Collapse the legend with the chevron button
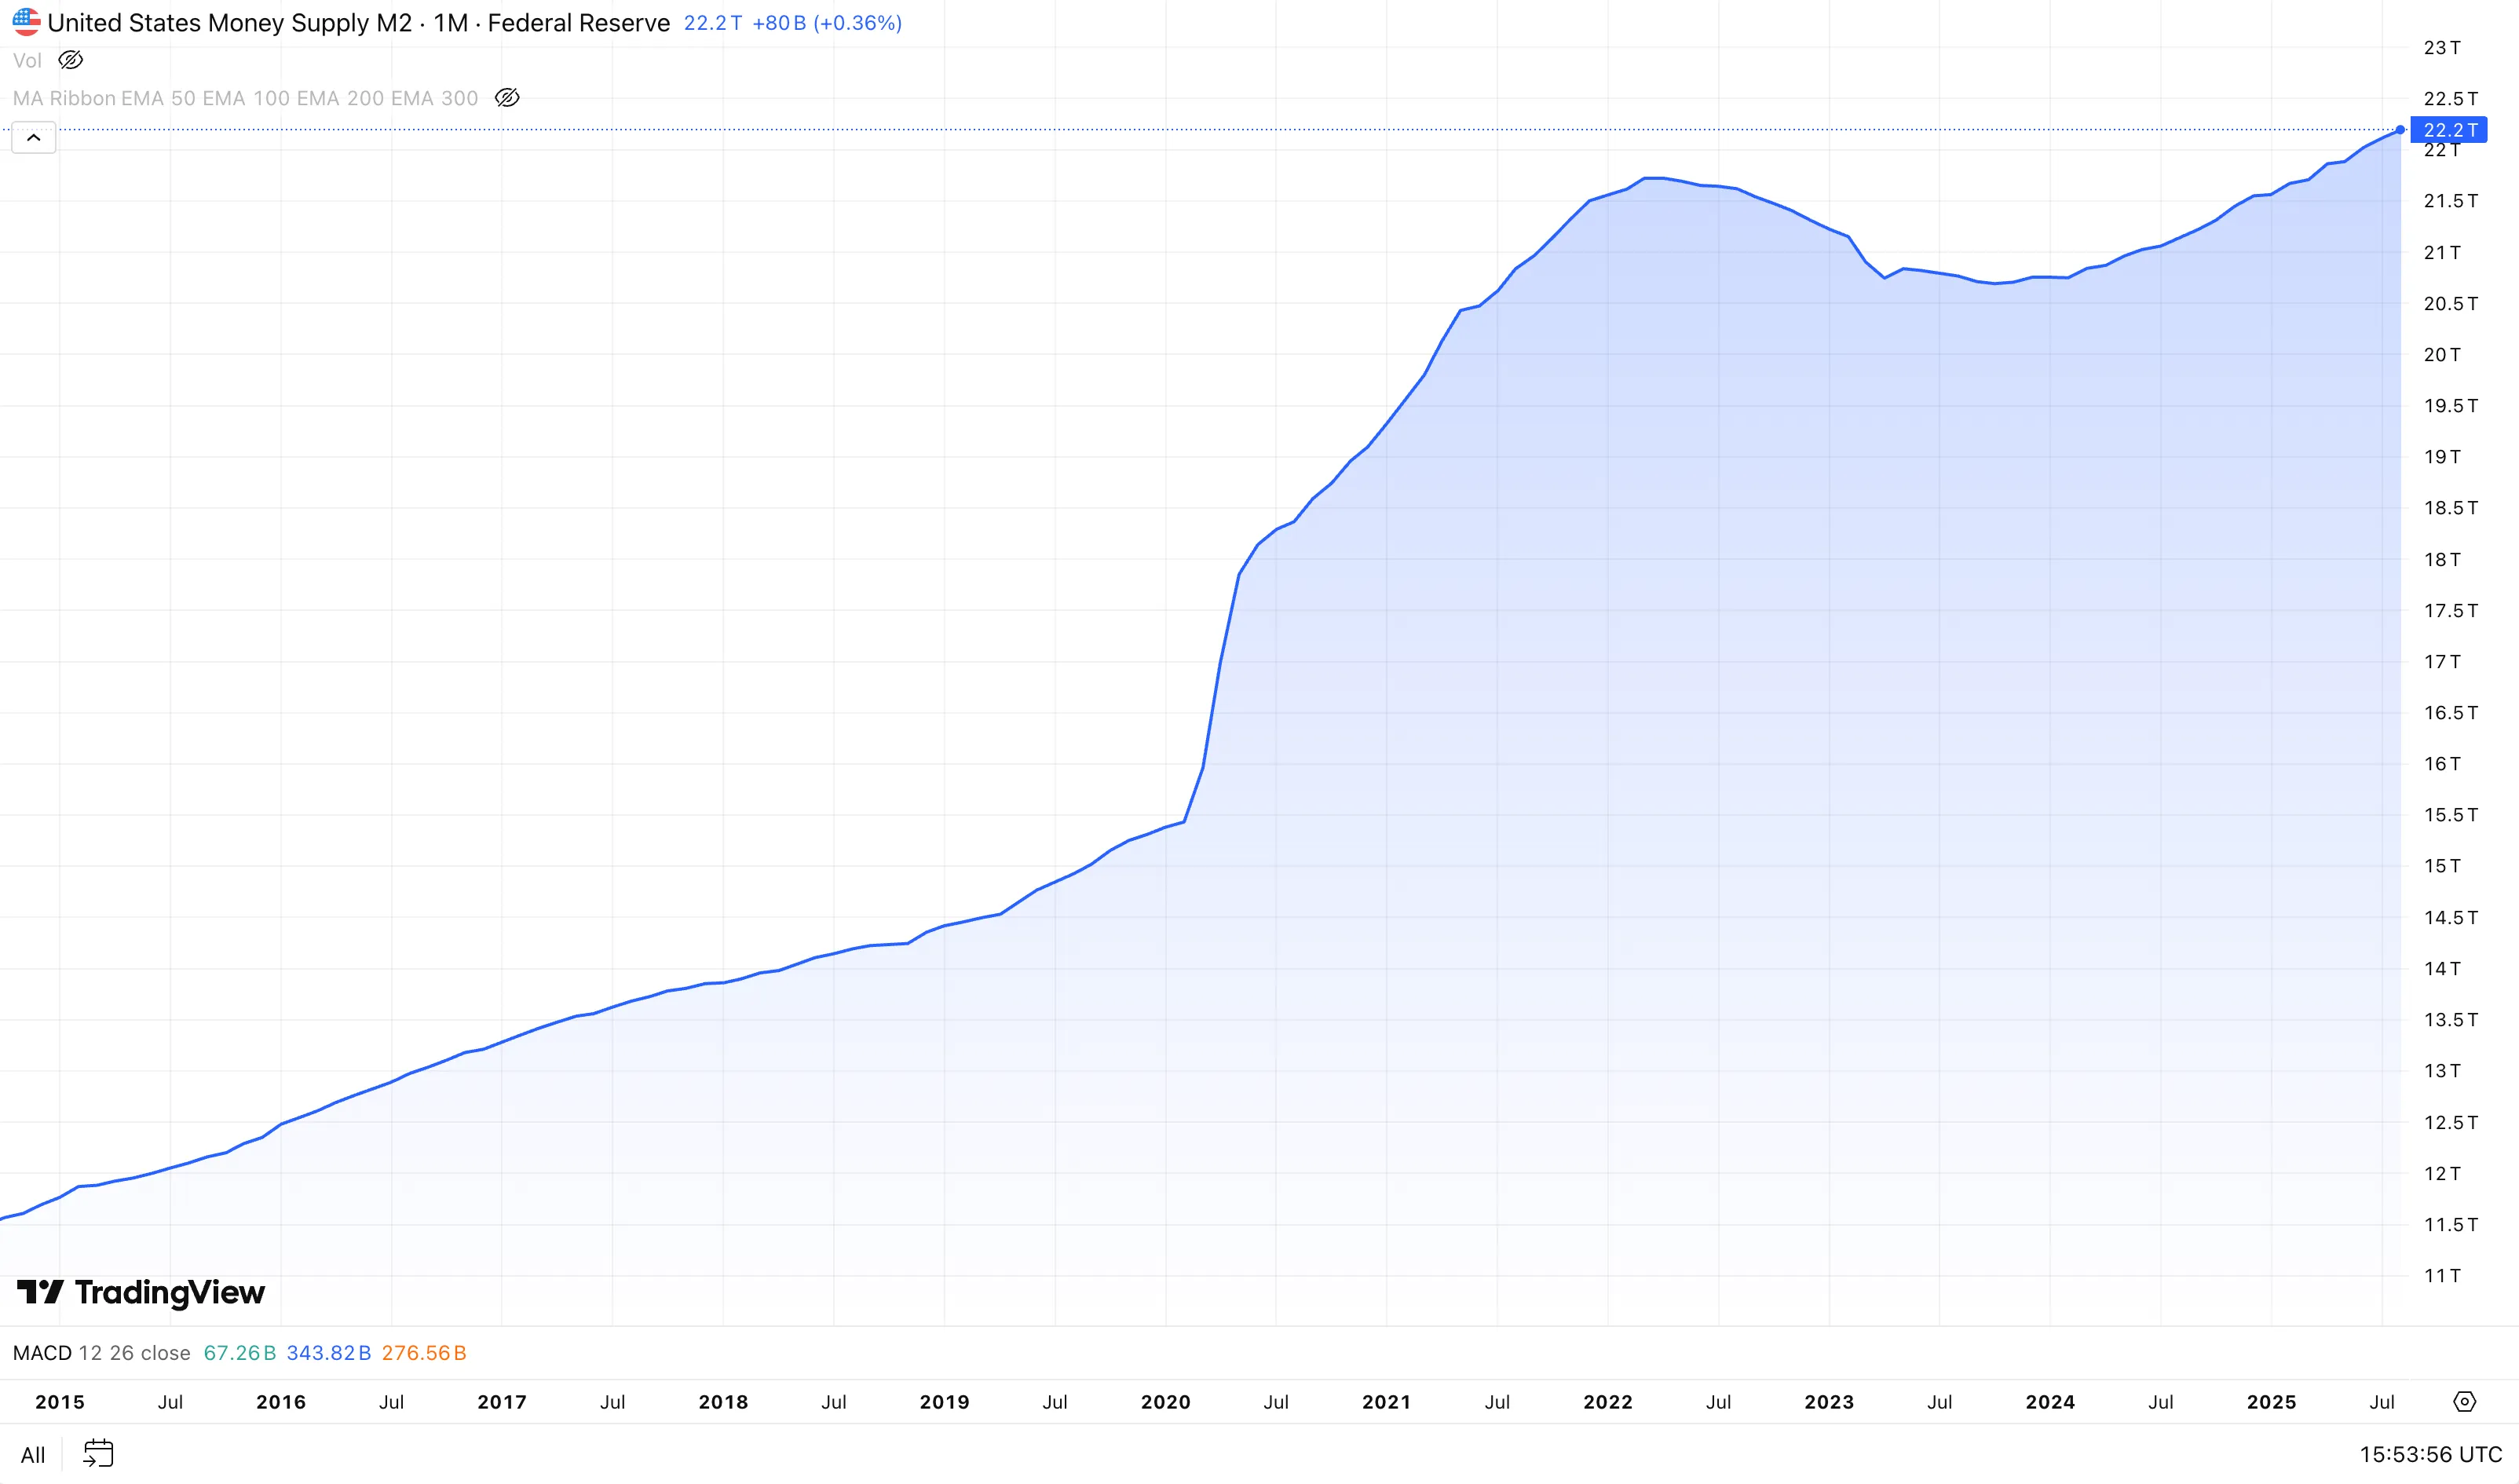This screenshot has width=2519, height=1484. (34, 137)
